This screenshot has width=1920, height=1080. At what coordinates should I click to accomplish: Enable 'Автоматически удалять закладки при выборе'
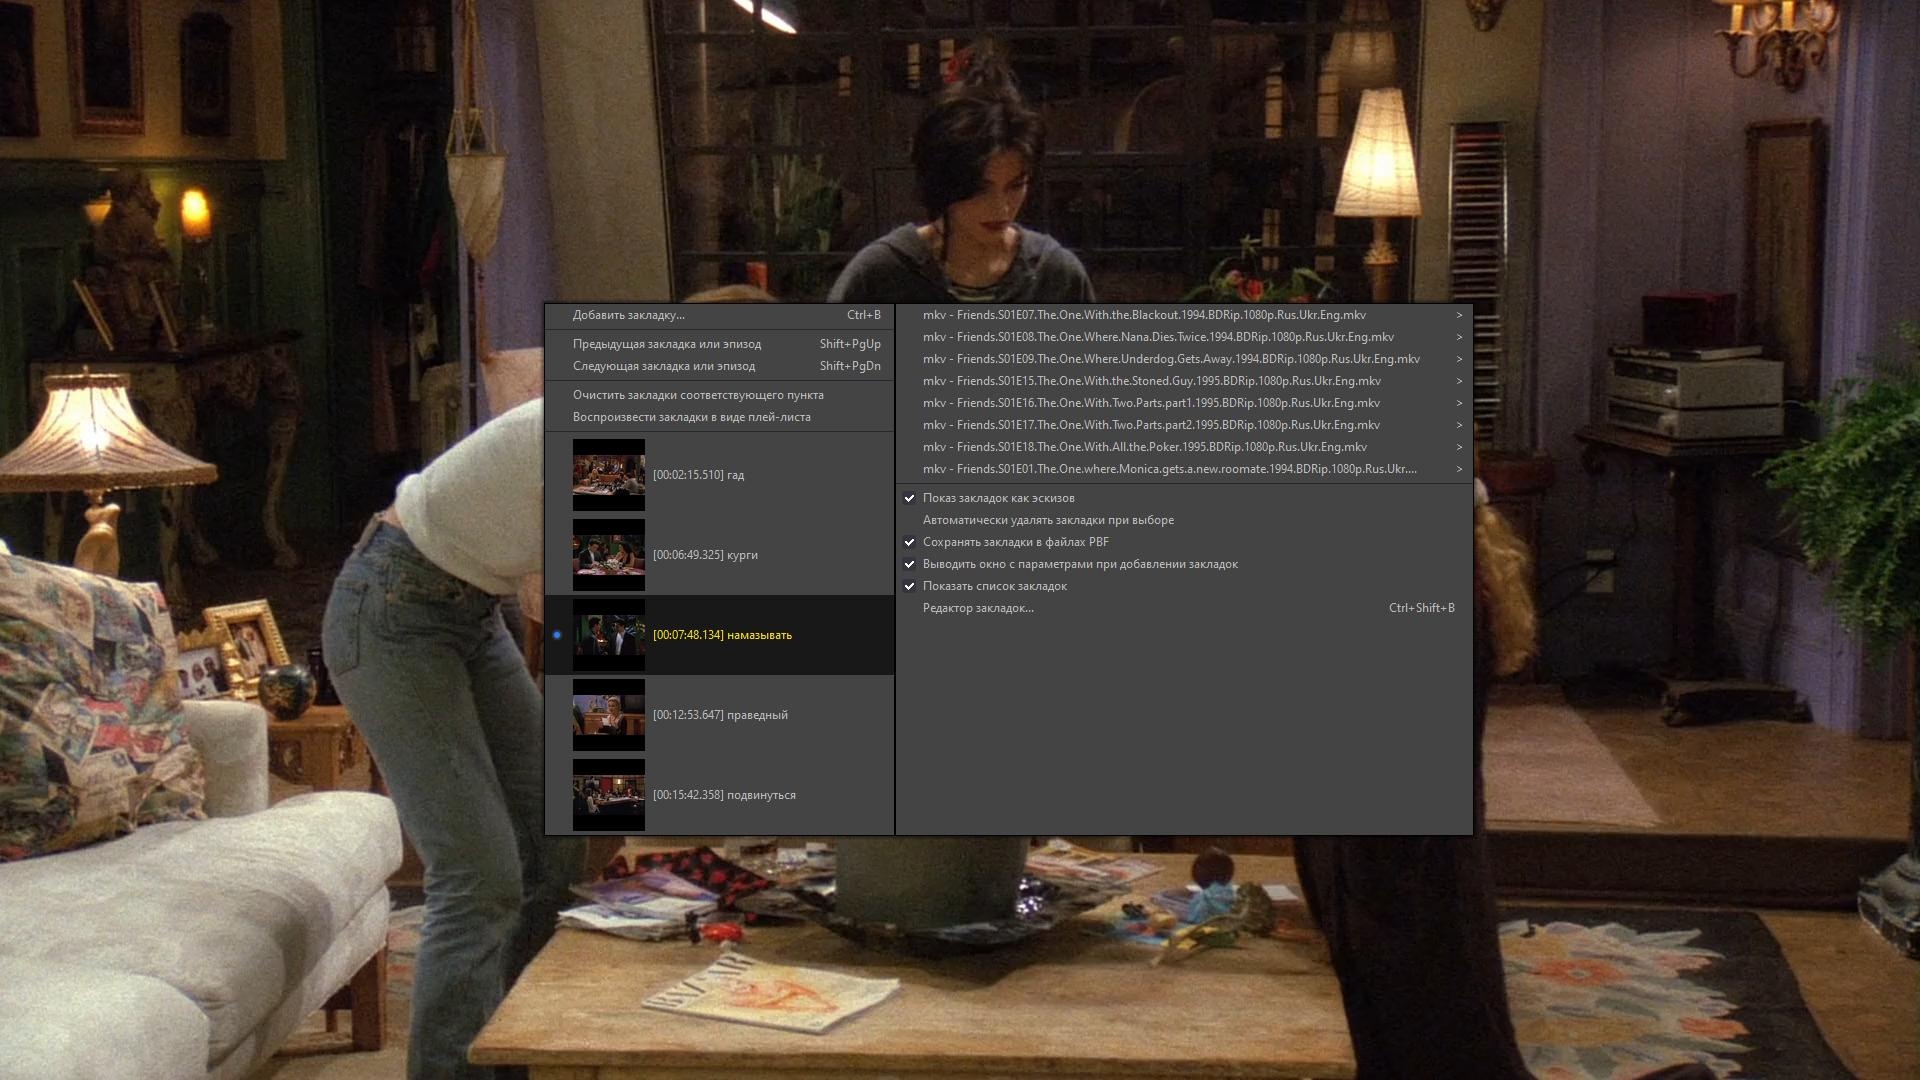point(1047,520)
